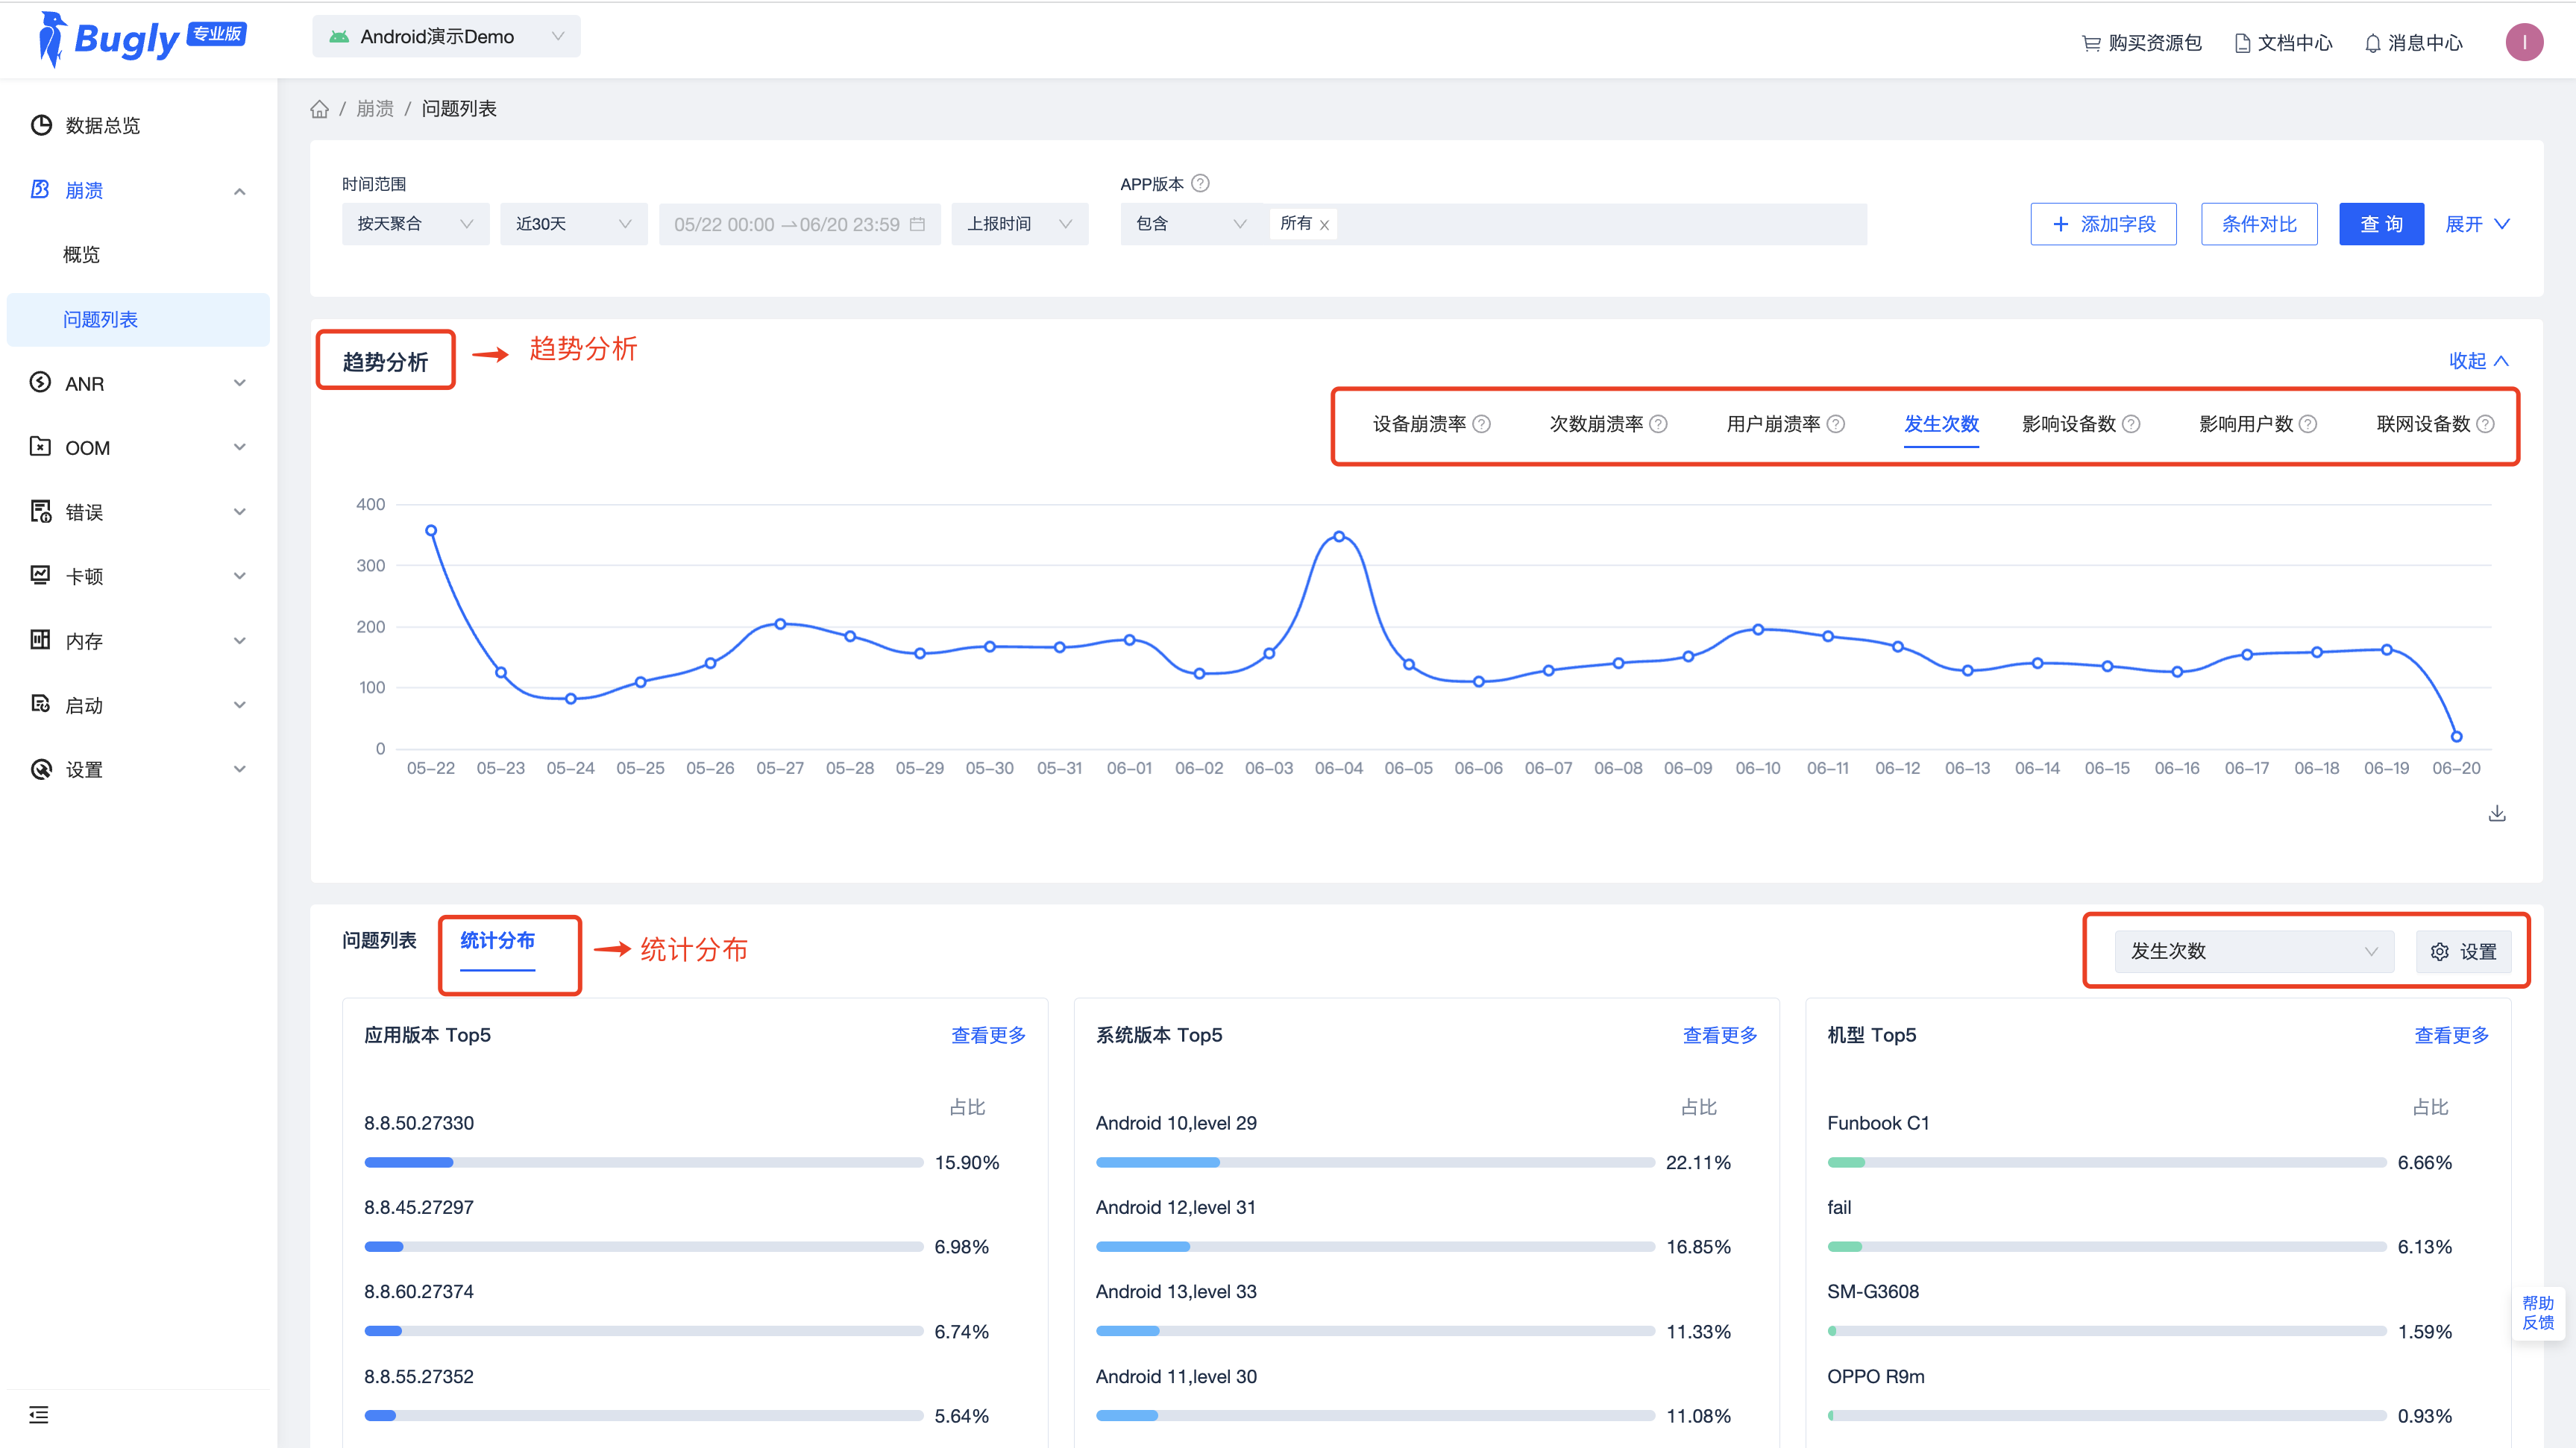
Task: Open calendar icon in date range field
Action: pyautogui.click(x=917, y=224)
